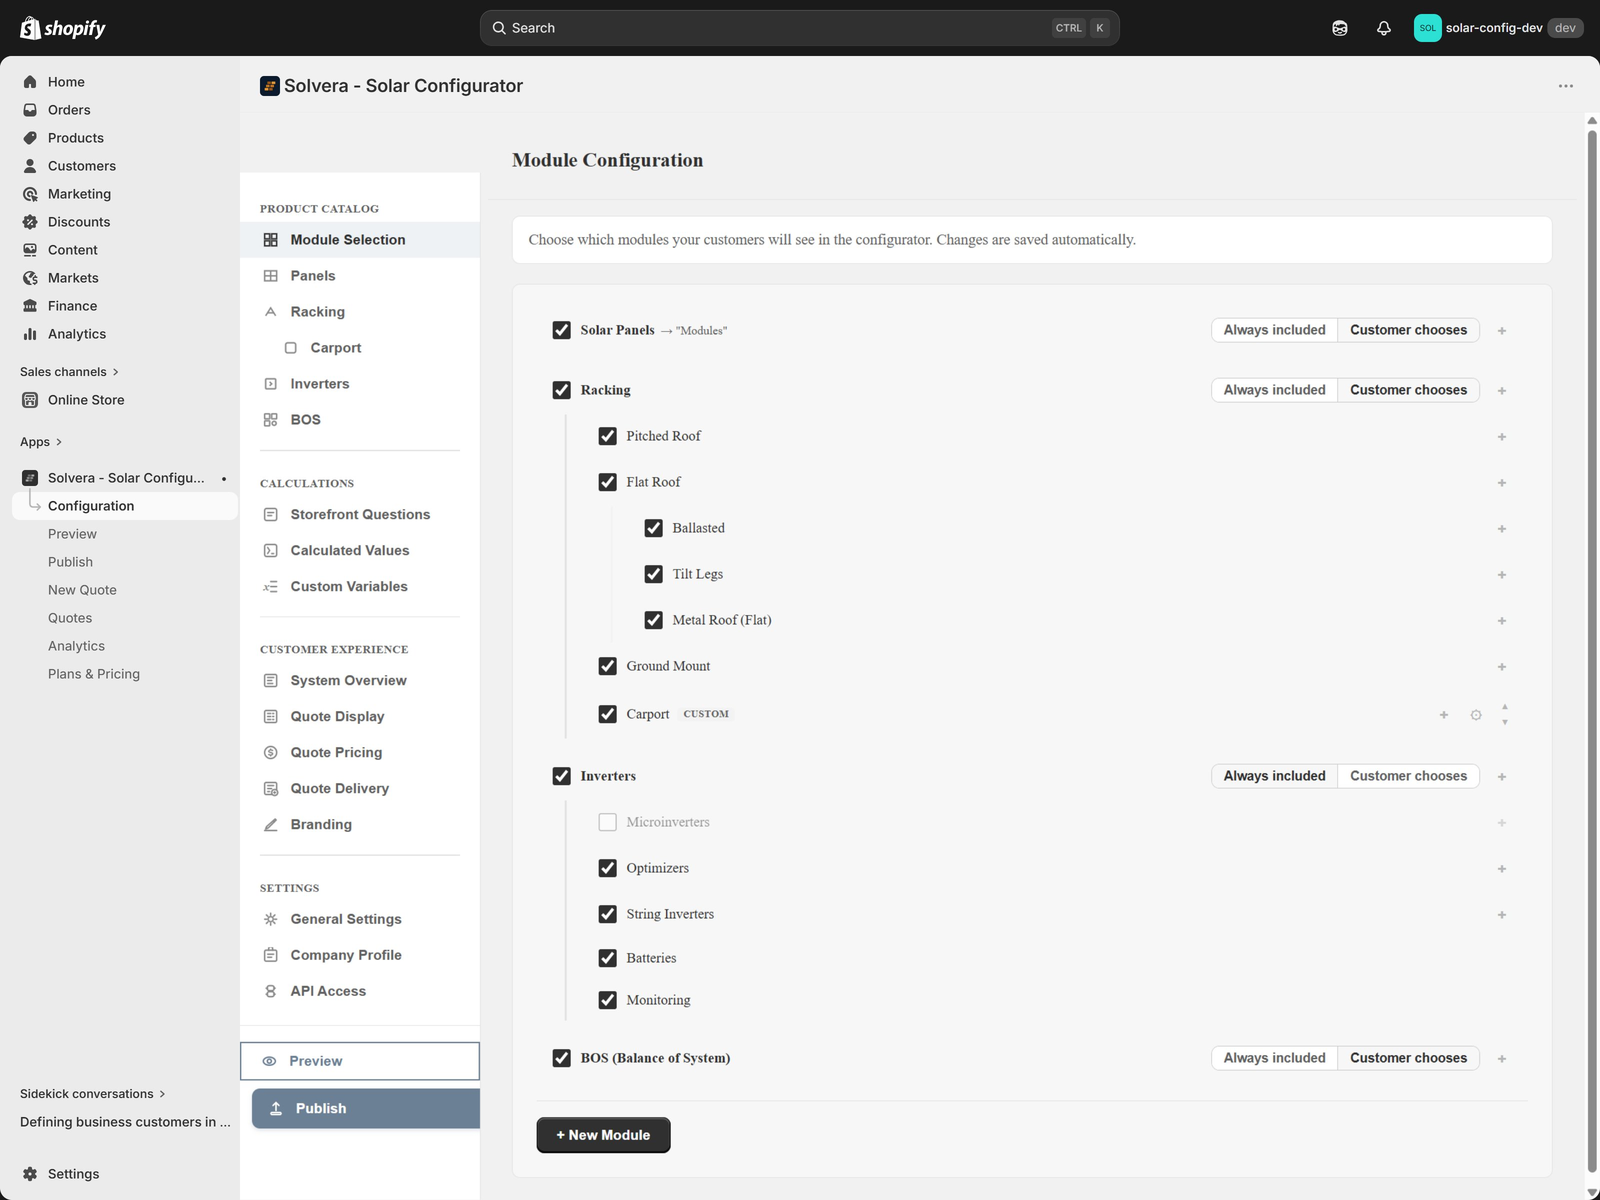The image size is (1600, 1200).
Task: Click the plus icon on Ground Mount row
Action: click(1502, 667)
